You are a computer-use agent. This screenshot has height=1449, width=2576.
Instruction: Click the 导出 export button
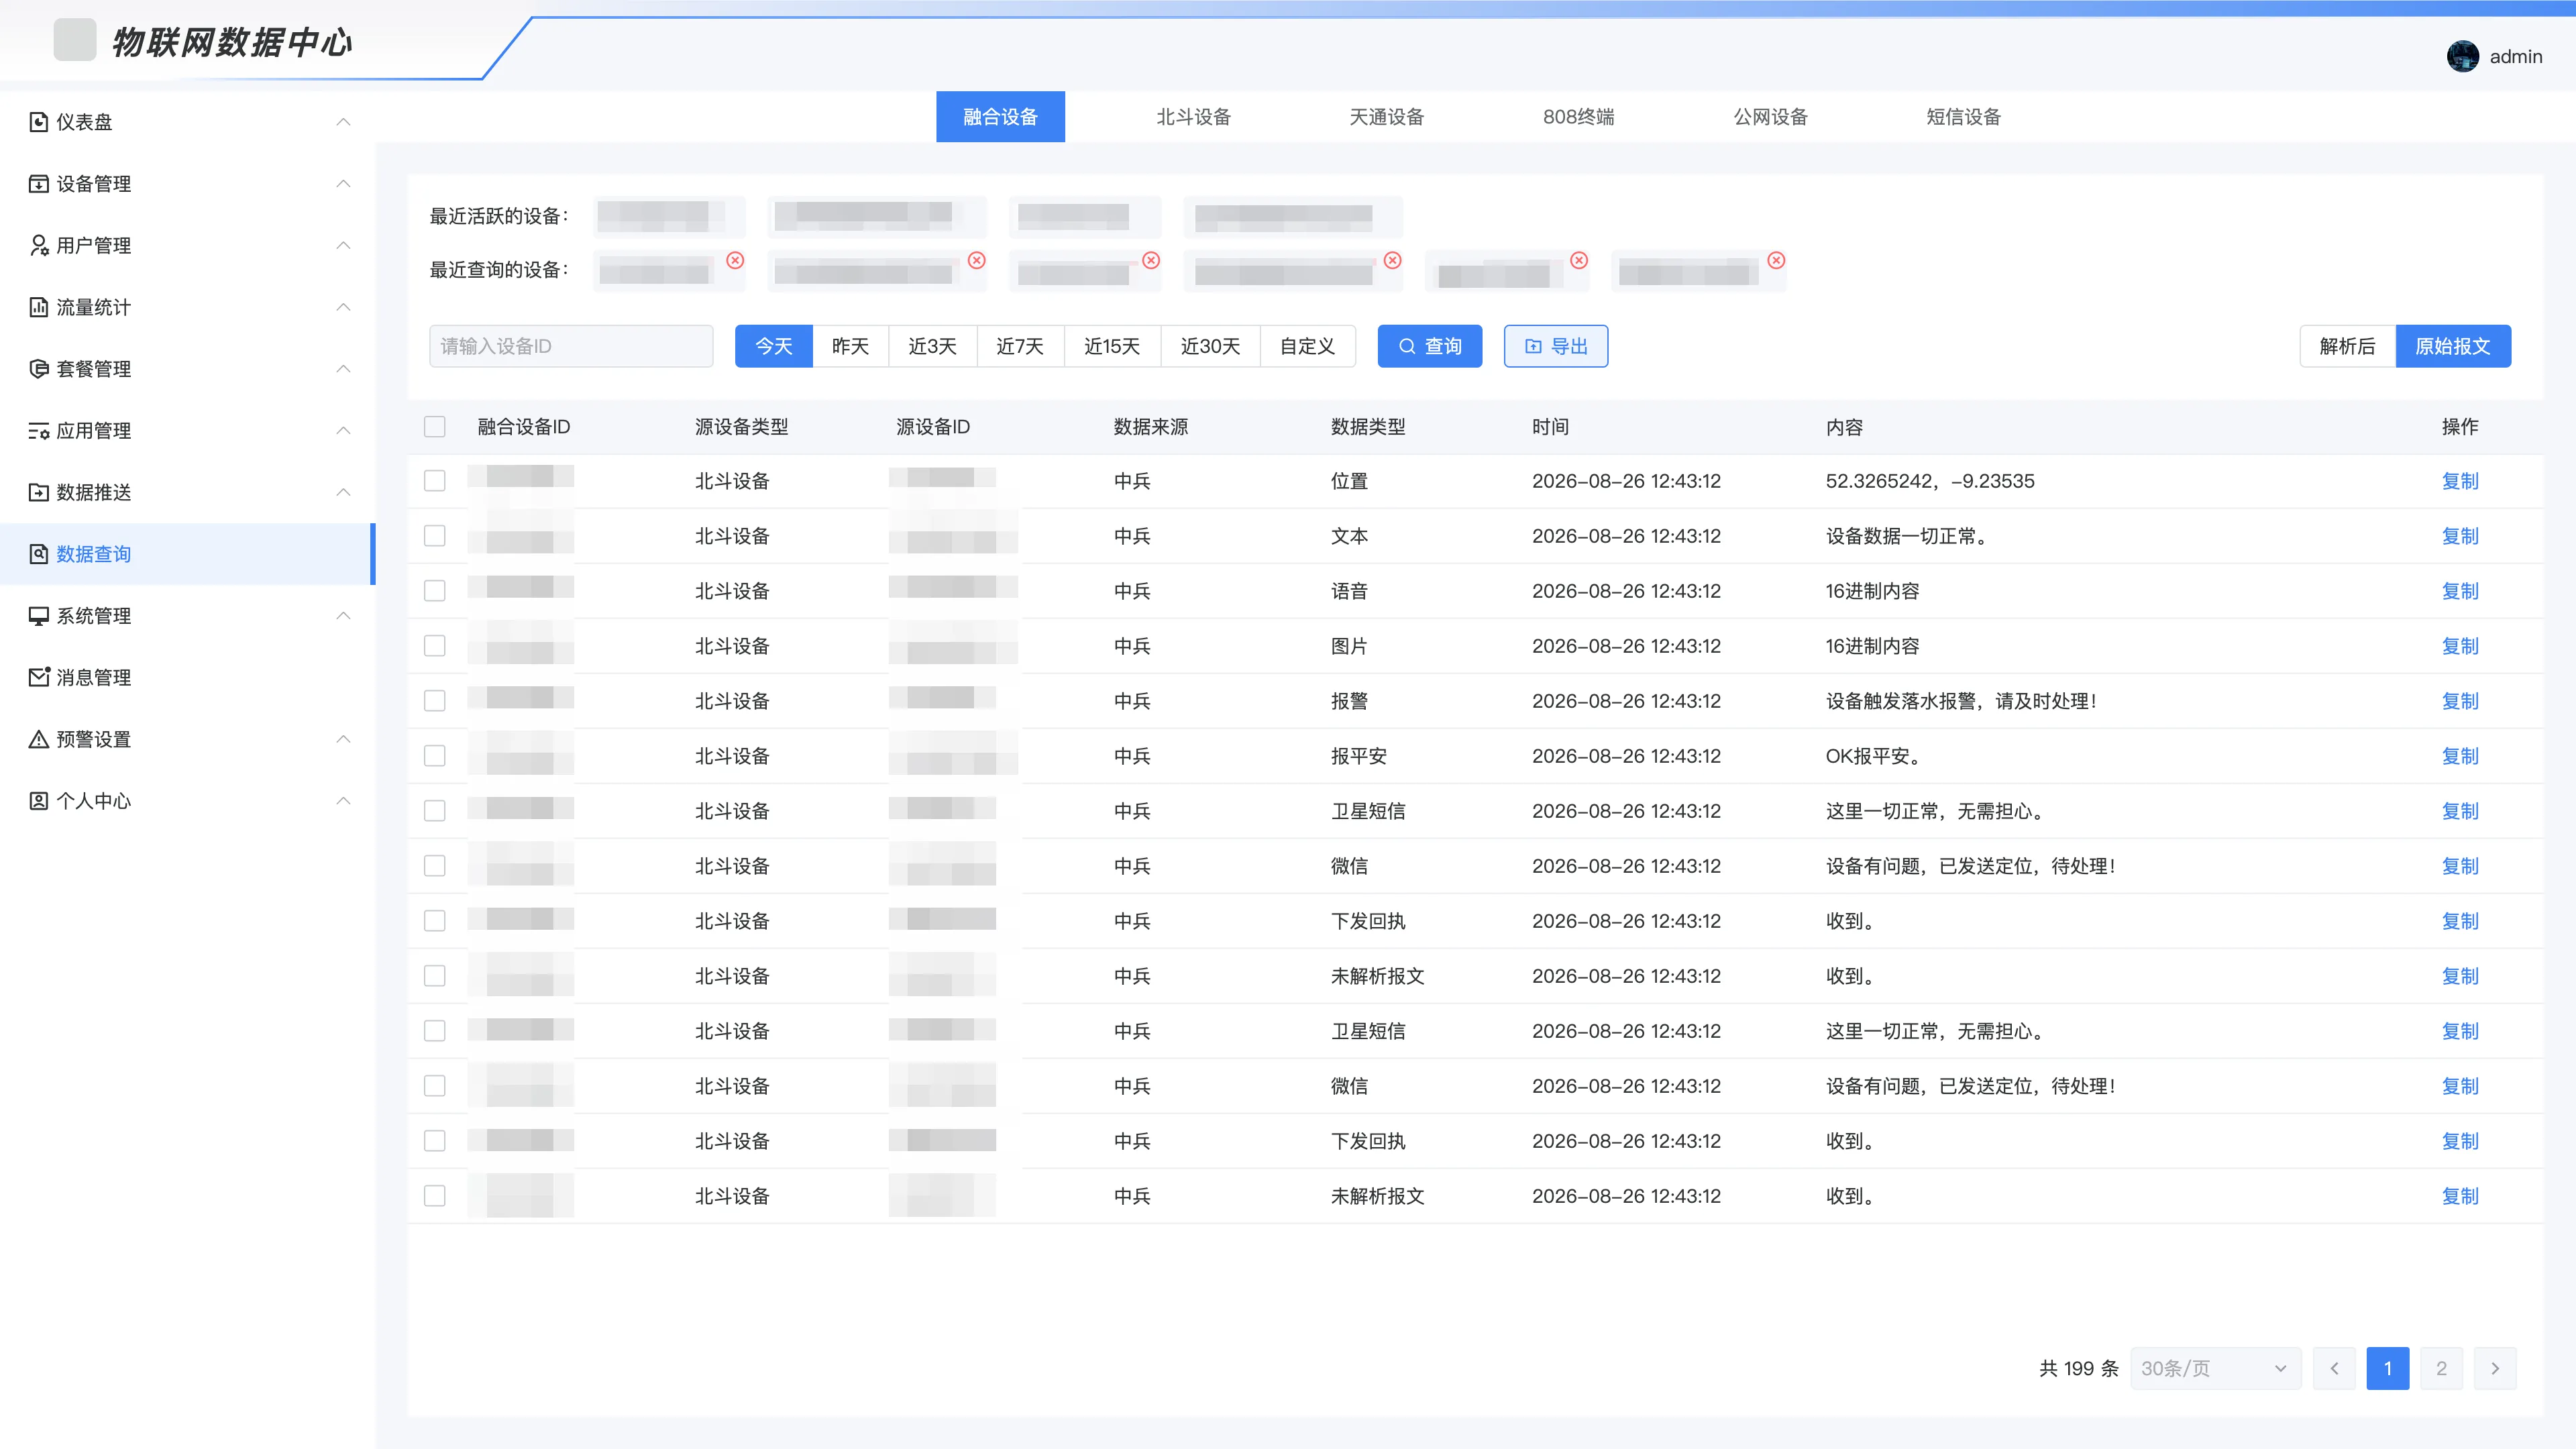tap(1556, 346)
